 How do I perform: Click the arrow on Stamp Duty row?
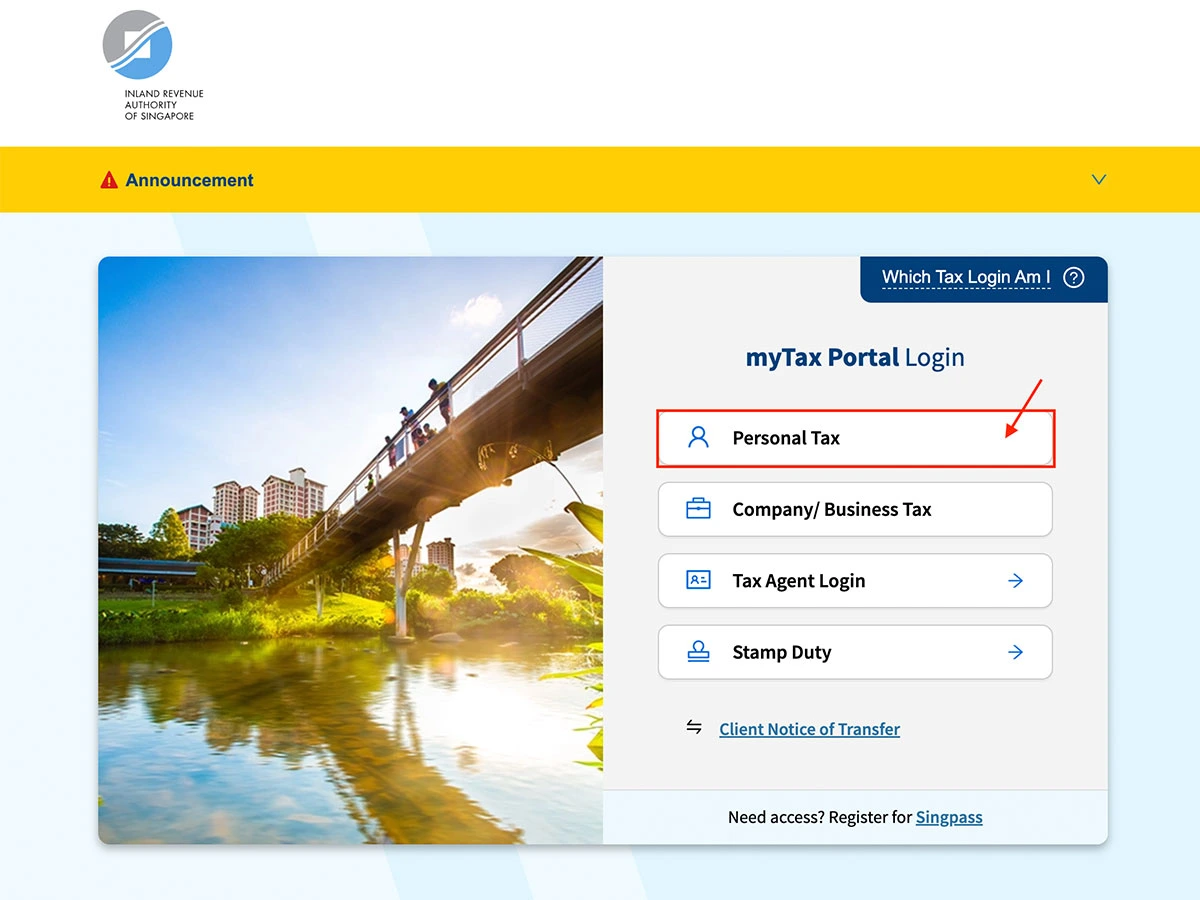1016,652
